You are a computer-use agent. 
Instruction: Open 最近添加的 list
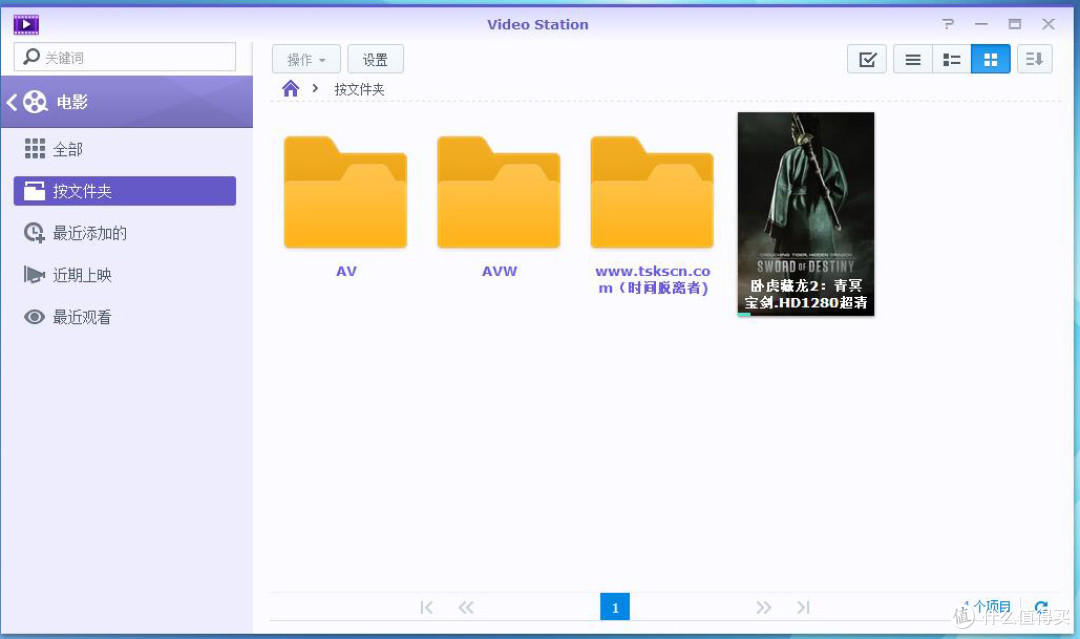coord(125,233)
